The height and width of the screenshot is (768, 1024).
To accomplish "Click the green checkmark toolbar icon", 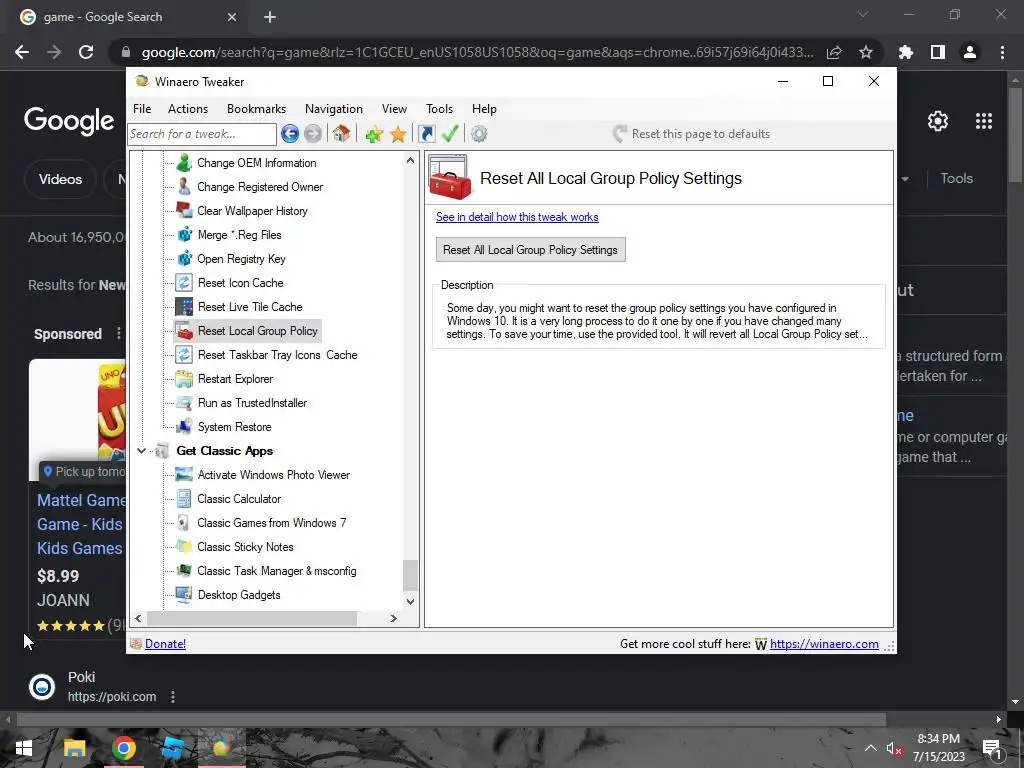I will pyautogui.click(x=450, y=134).
